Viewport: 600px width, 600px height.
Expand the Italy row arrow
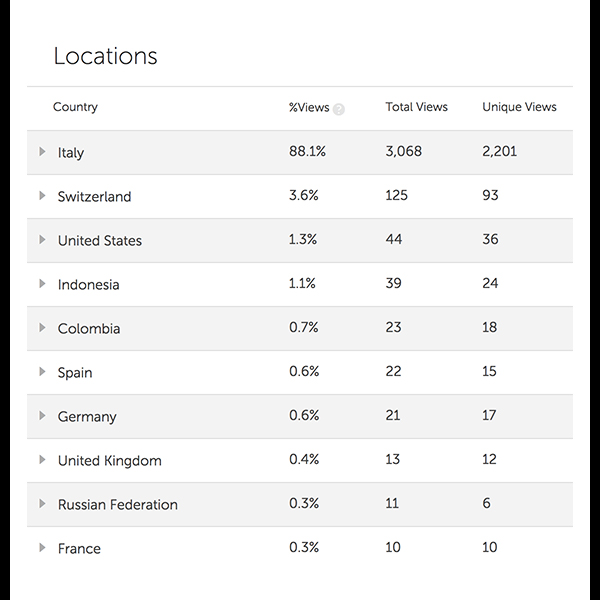(x=42, y=152)
